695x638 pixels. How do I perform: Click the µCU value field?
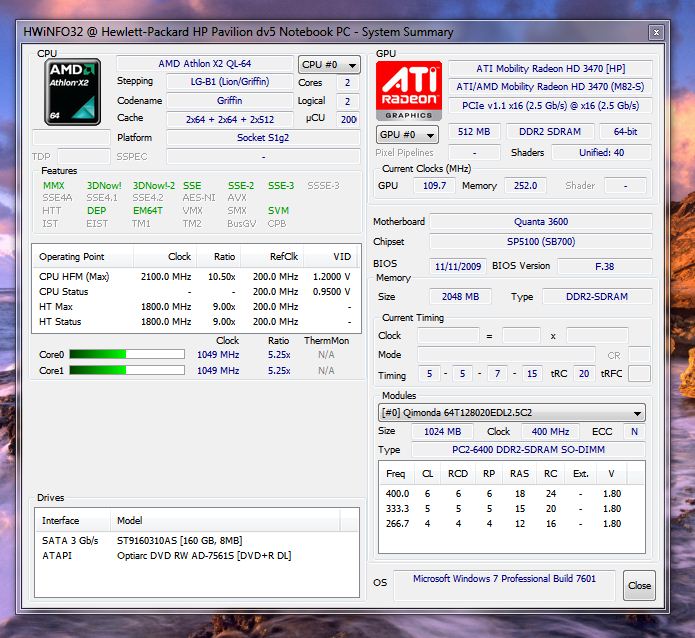coord(348,119)
